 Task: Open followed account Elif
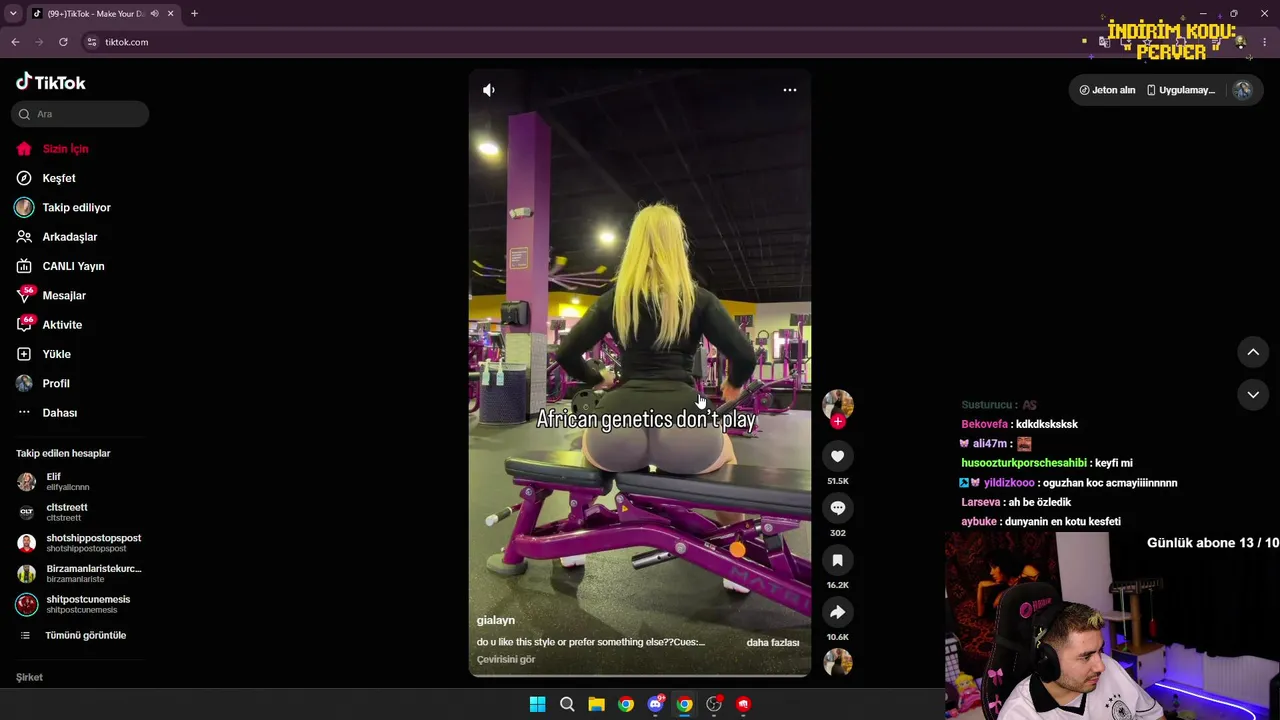tap(80, 482)
